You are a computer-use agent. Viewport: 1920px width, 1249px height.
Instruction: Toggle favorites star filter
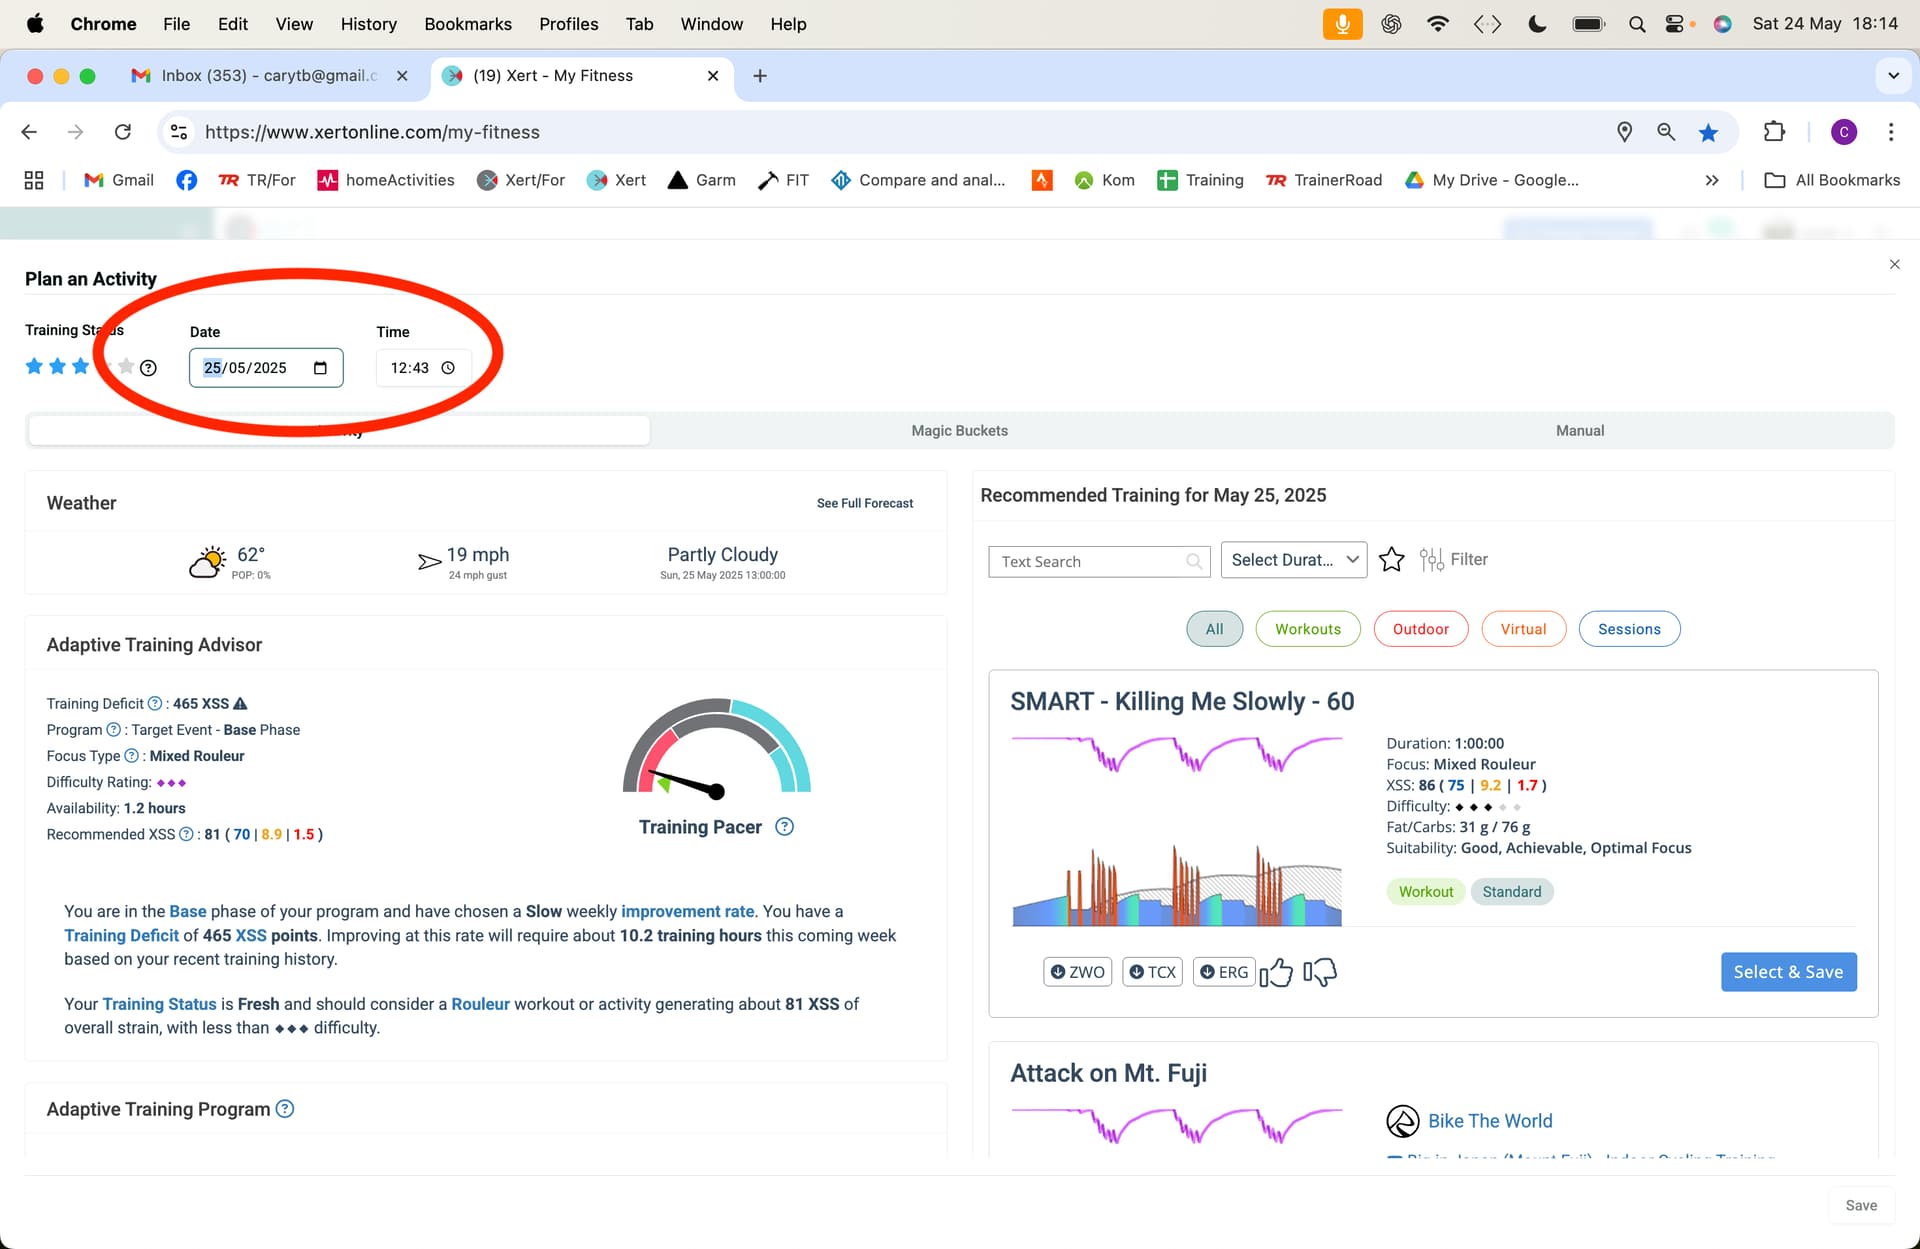(x=1391, y=560)
